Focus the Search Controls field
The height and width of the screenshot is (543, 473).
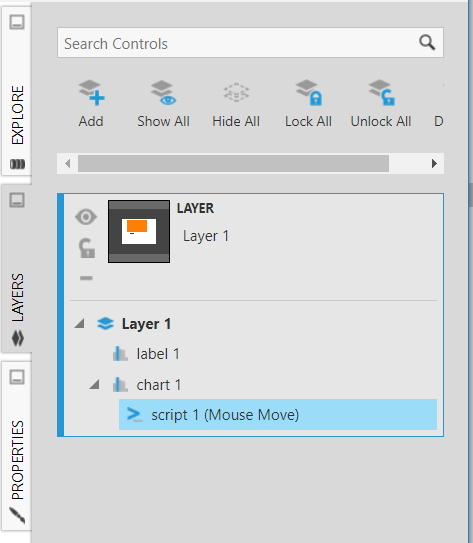(250, 43)
